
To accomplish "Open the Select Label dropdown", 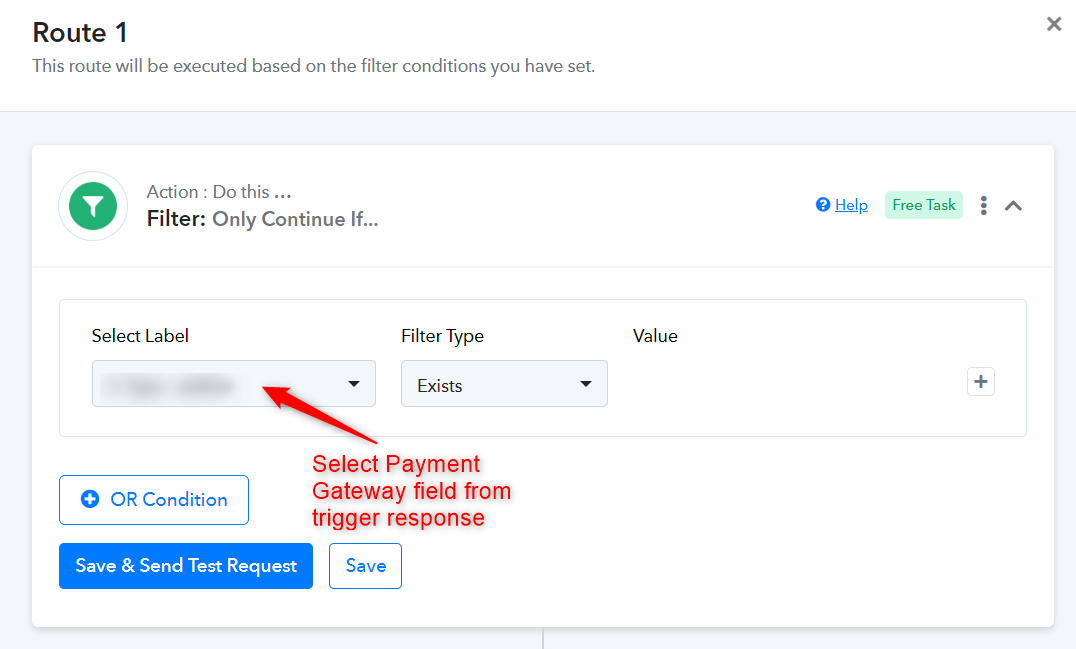I will (x=234, y=384).
